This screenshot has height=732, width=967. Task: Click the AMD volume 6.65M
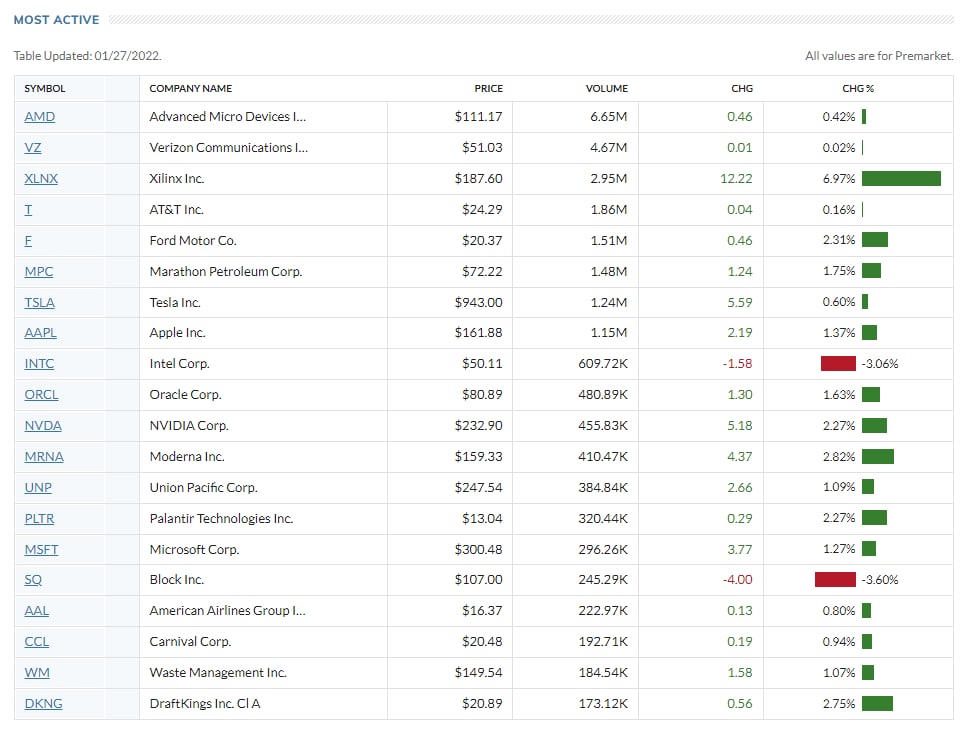pyautogui.click(x=609, y=117)
